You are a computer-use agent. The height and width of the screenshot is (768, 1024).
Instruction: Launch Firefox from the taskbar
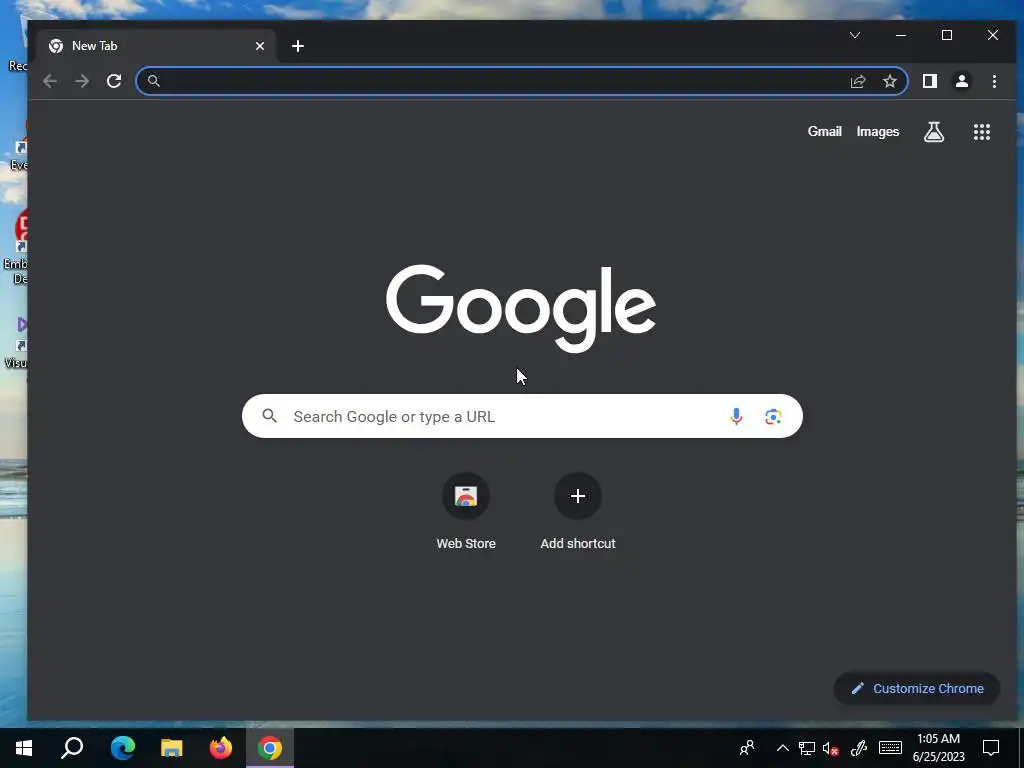point(221,748)
